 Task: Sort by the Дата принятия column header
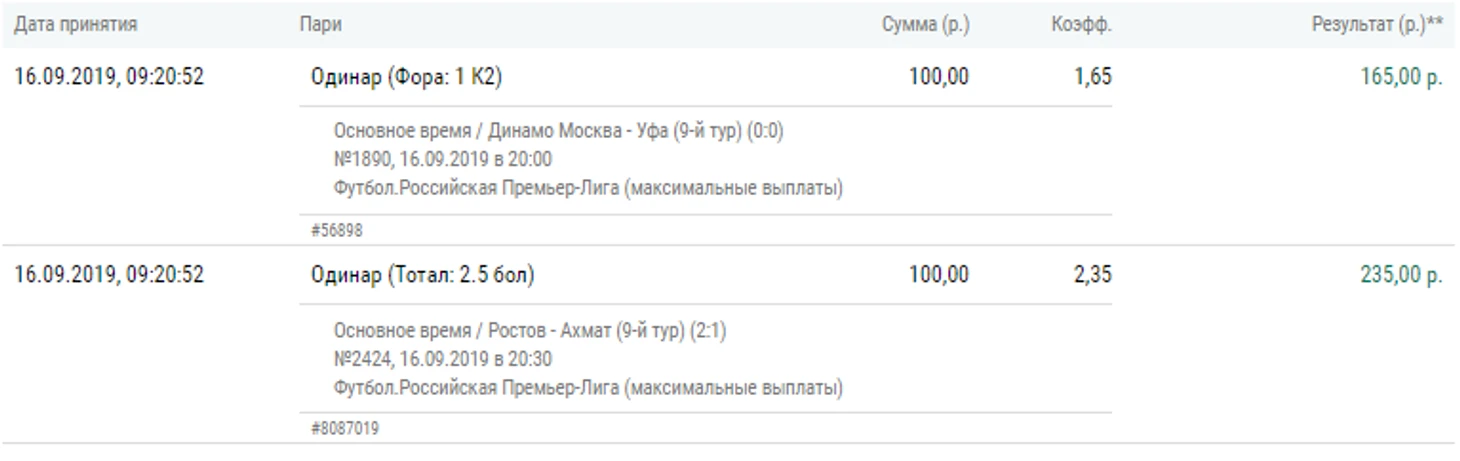pos(75,25)
